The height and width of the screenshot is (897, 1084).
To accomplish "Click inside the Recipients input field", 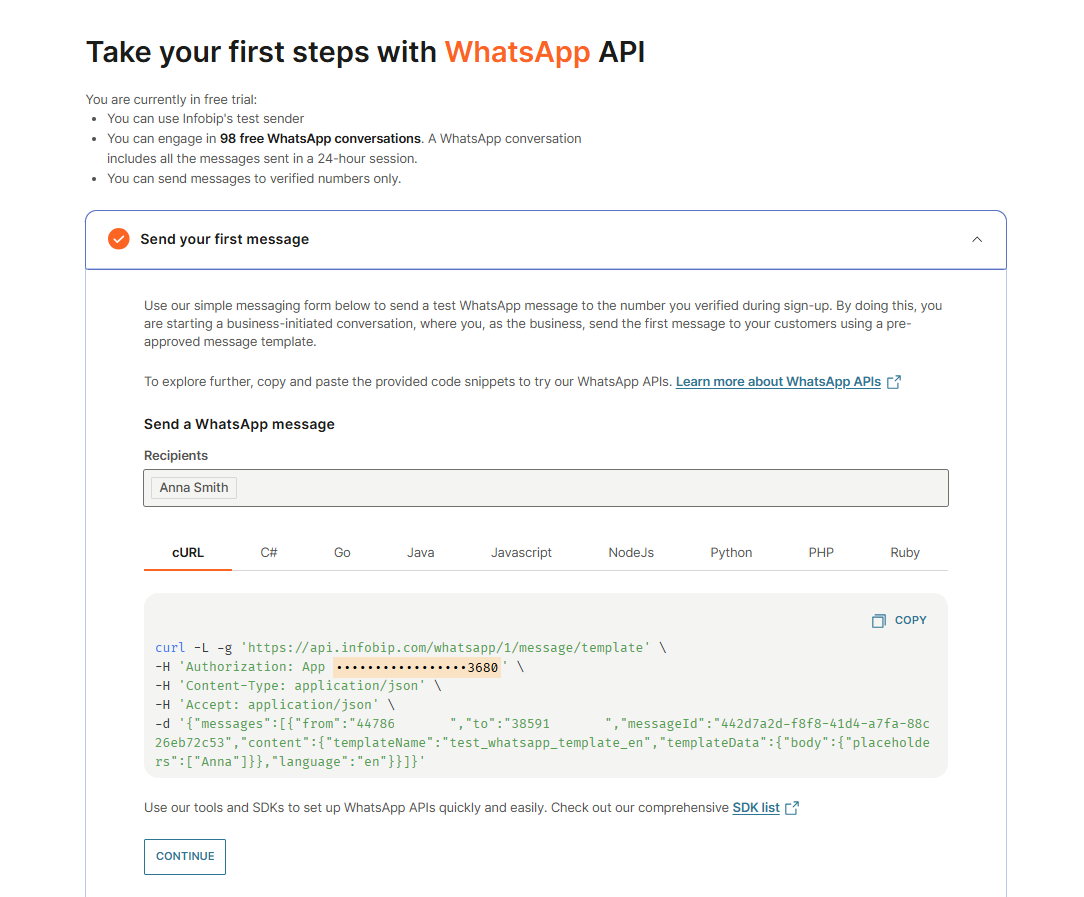I will point(545,488).
